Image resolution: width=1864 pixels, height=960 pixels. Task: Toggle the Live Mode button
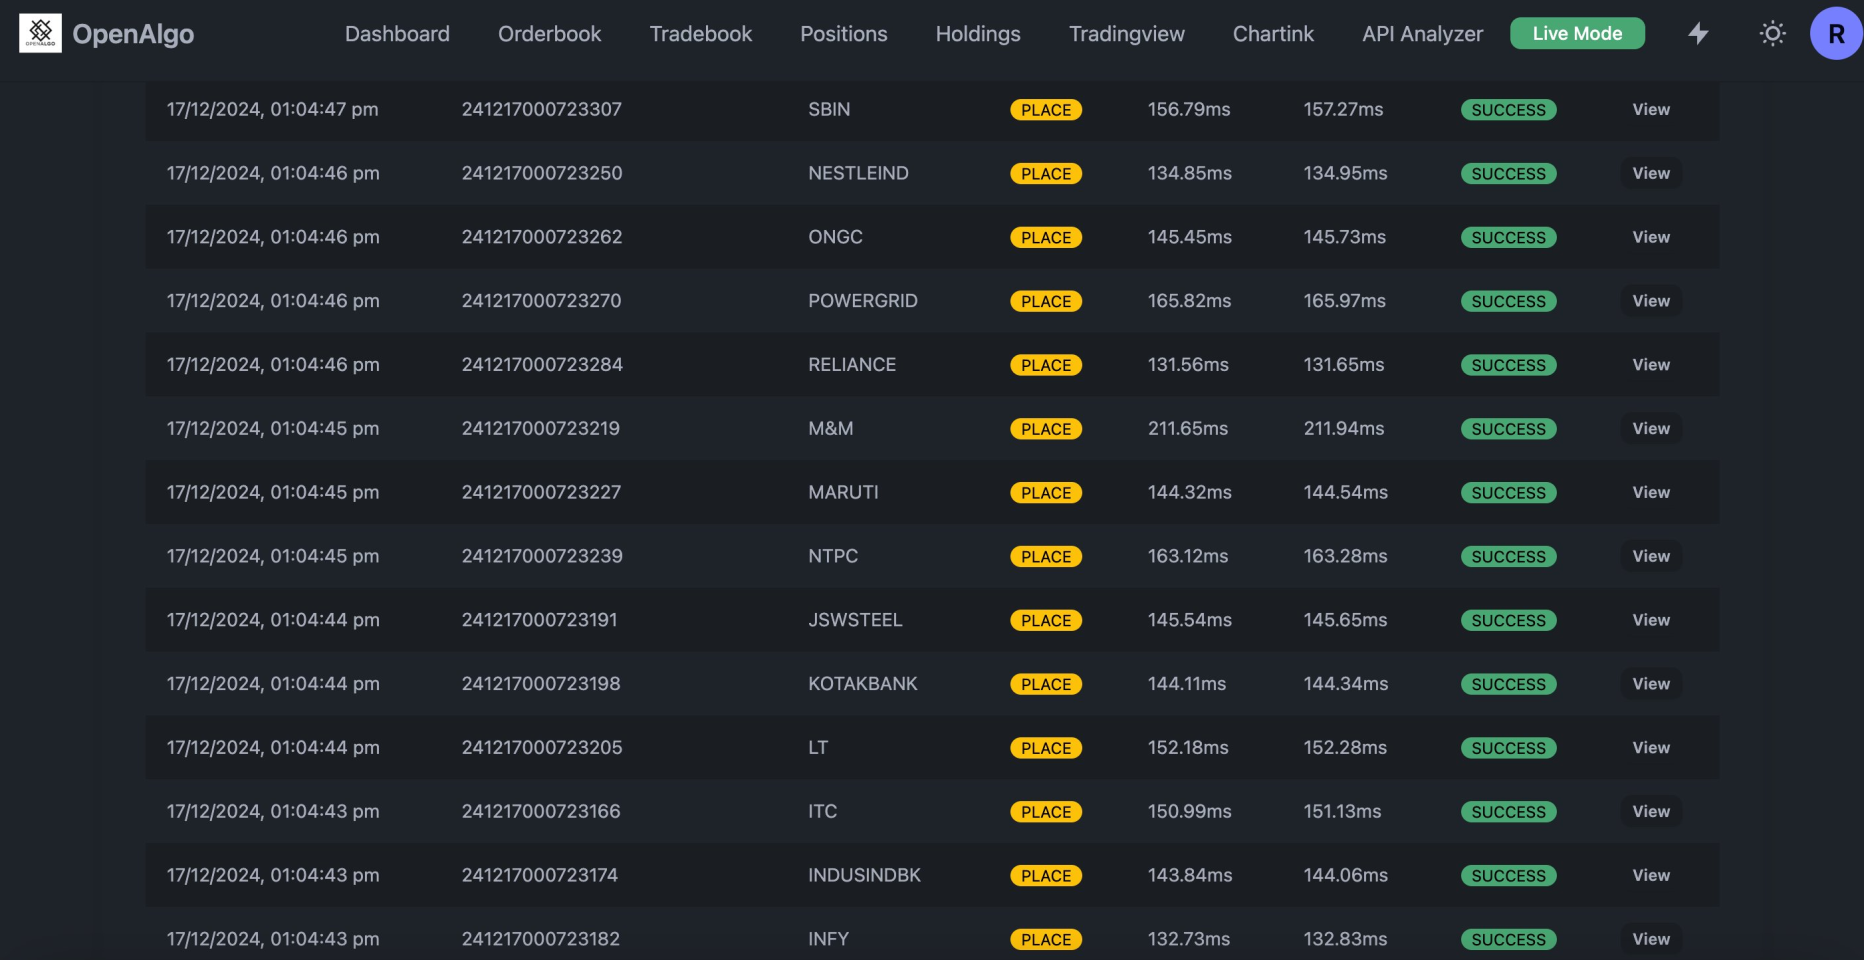click(1577, 33)
